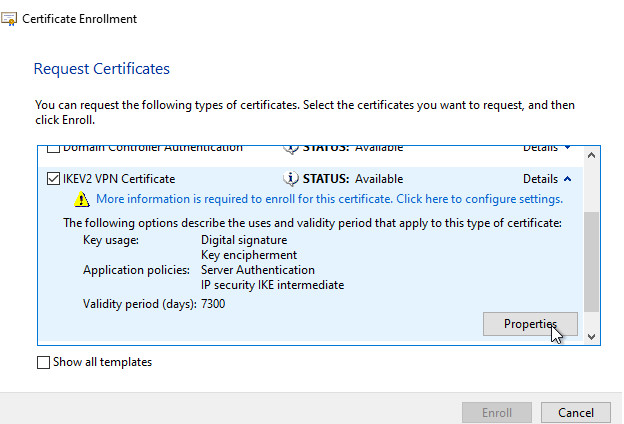Open certificate Properties

(529, 324)
